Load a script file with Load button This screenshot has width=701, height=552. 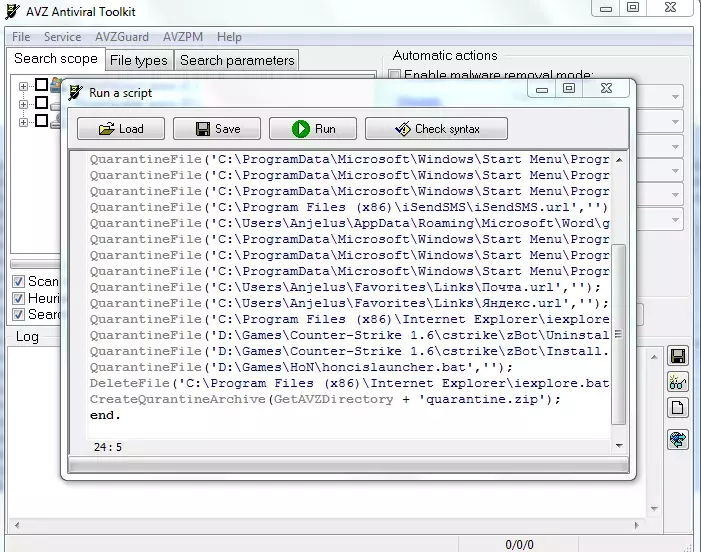[x=121, y=129]
